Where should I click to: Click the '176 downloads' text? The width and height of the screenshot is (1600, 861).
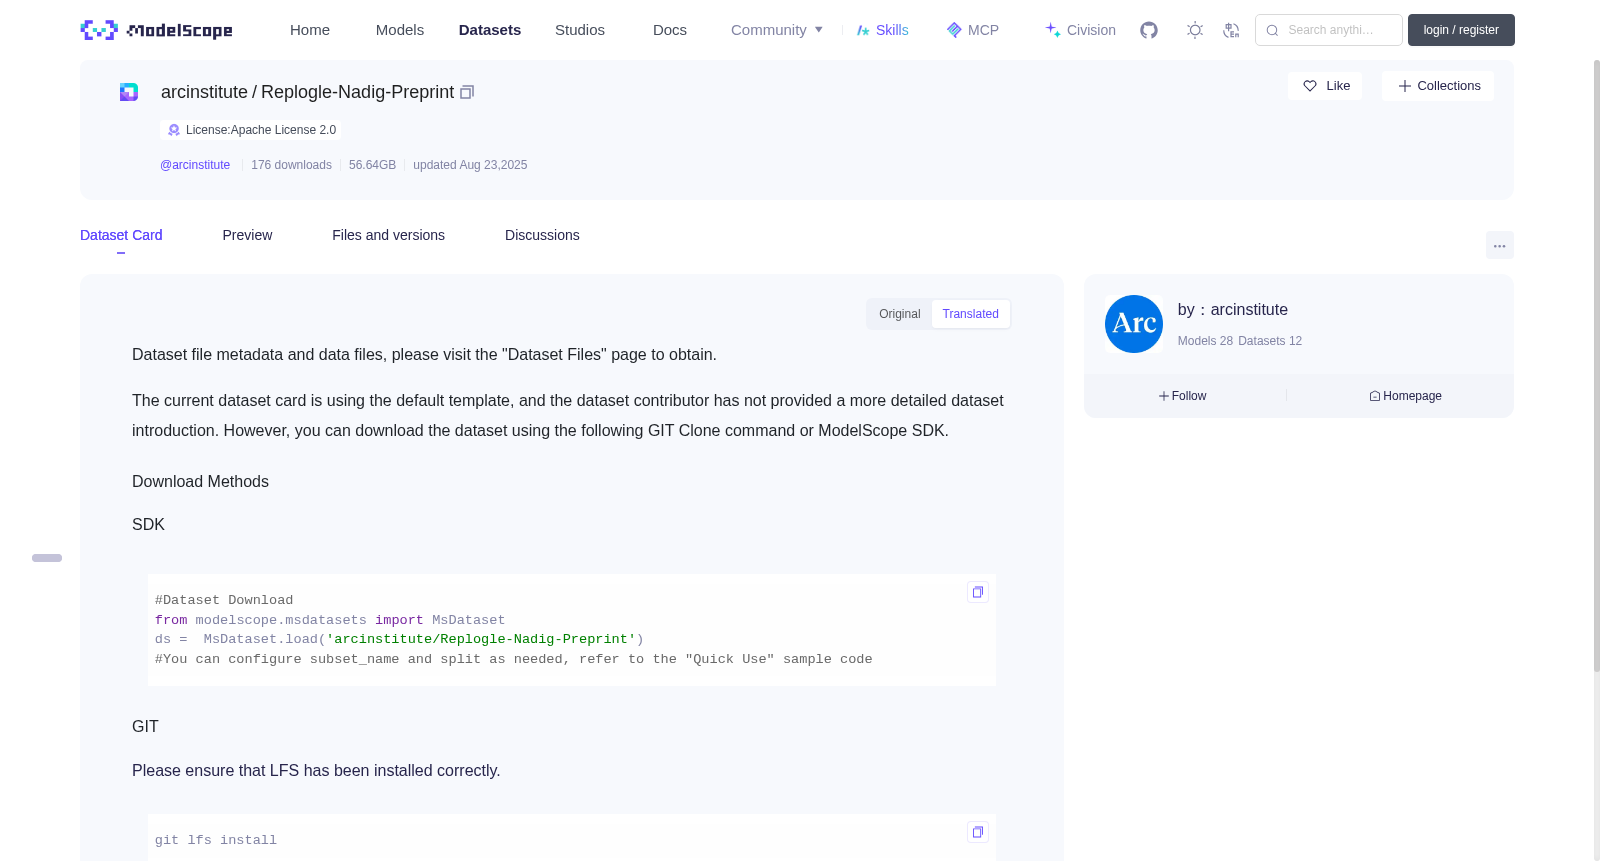point(291,165)
